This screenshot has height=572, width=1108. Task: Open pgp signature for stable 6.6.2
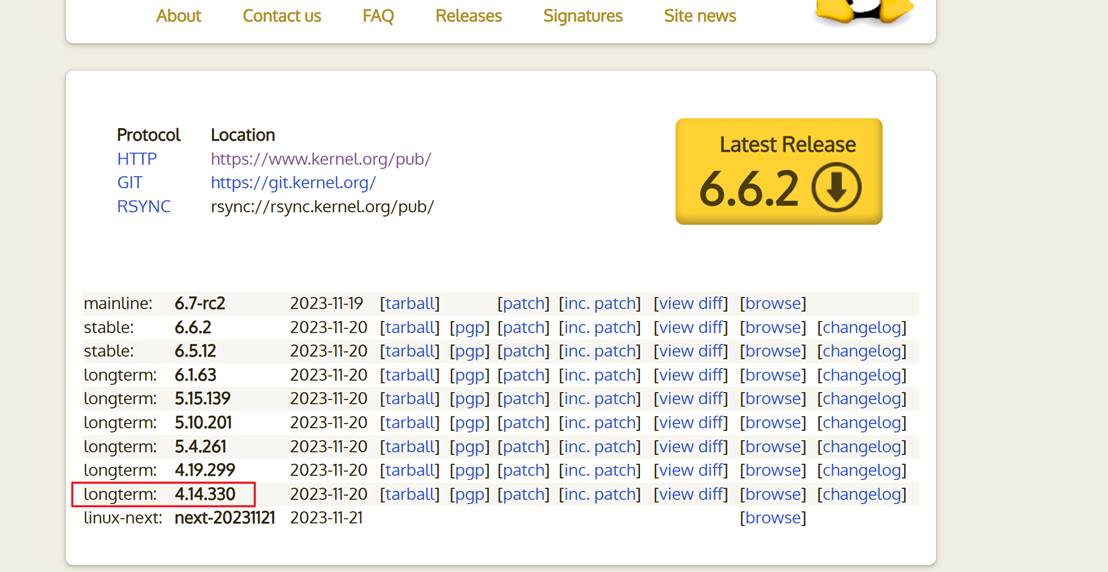pos(469,327)
